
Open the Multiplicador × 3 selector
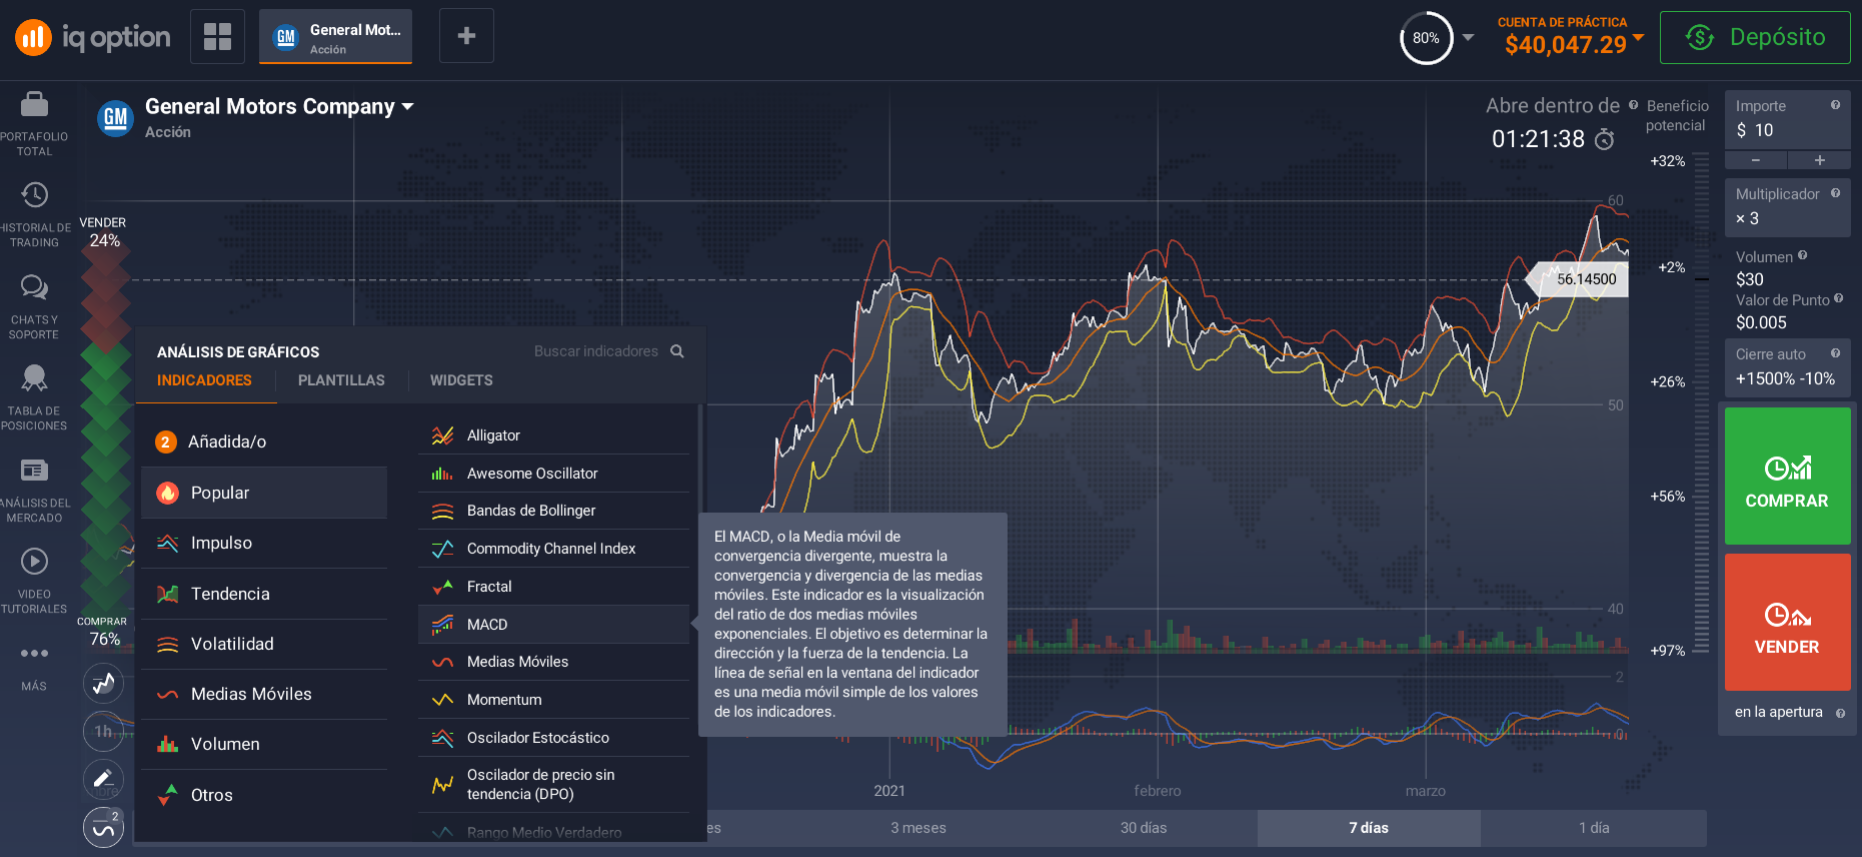[1787, 207]
